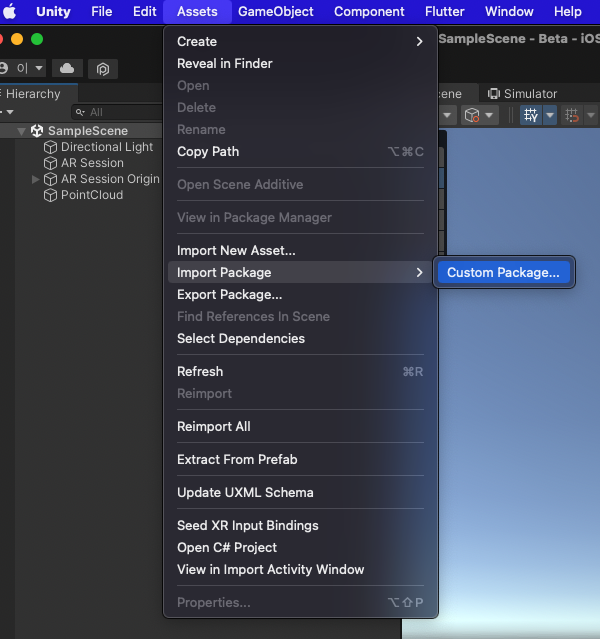Toggle the scene grid snapping icon
The image size is (600, 639).
[x=531, y=115]
